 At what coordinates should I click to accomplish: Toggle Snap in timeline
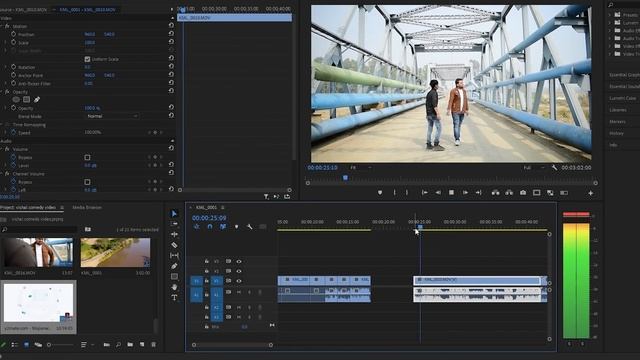210,227
